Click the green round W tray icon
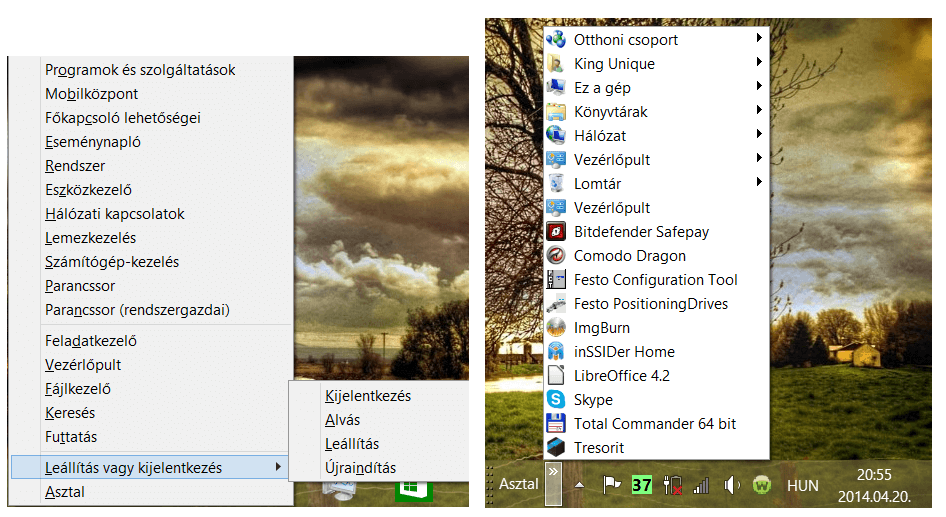This screenshot has height=517, width=946. (762, 484)
